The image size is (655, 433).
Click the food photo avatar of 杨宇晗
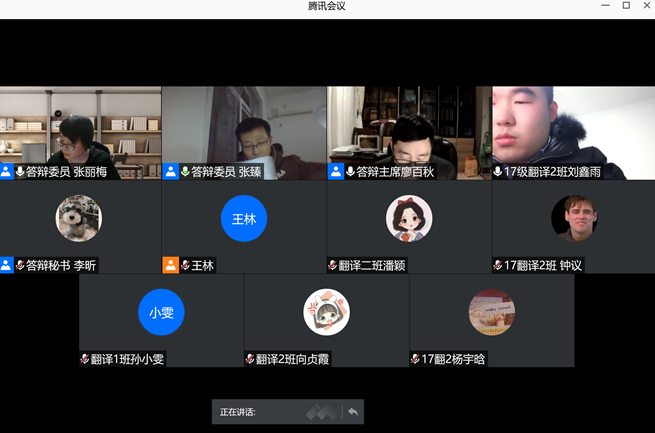492,312
